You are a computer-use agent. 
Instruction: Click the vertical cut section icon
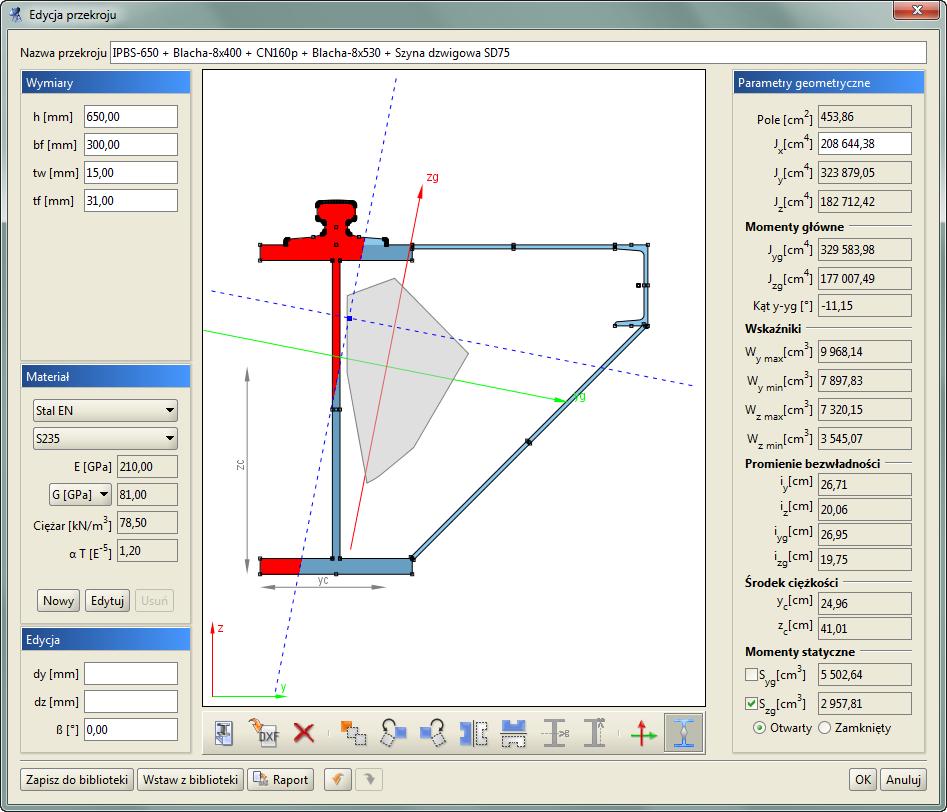(595, 733)
